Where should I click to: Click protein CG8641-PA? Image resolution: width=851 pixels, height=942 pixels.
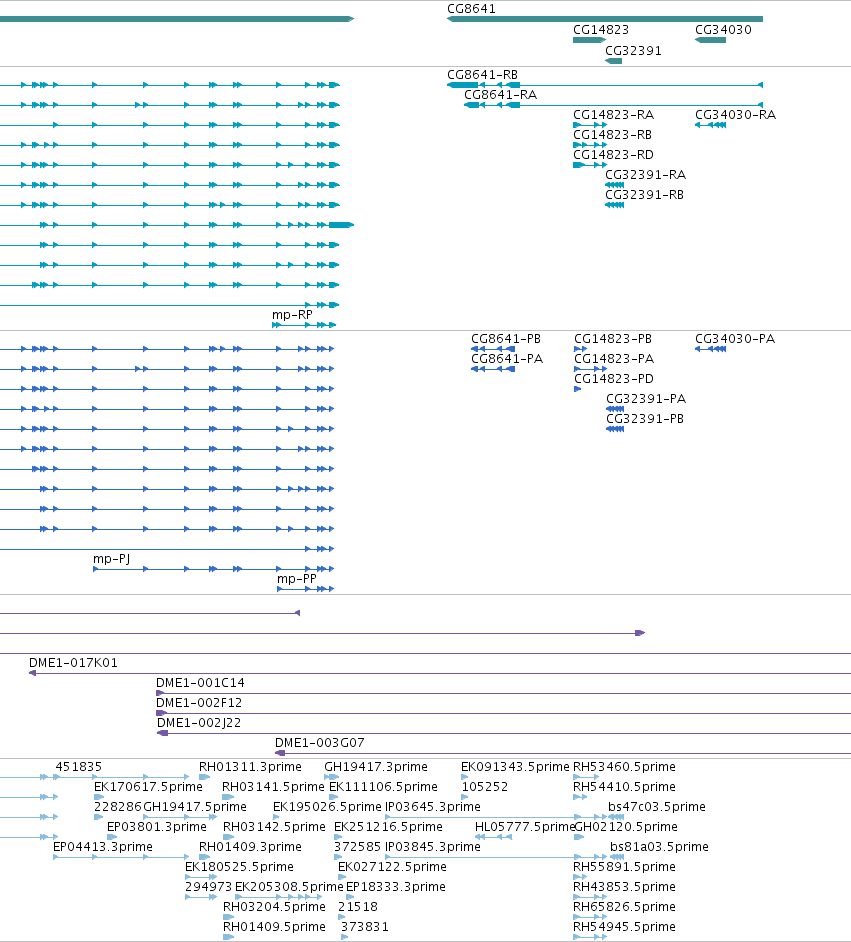tap(507, 359)
